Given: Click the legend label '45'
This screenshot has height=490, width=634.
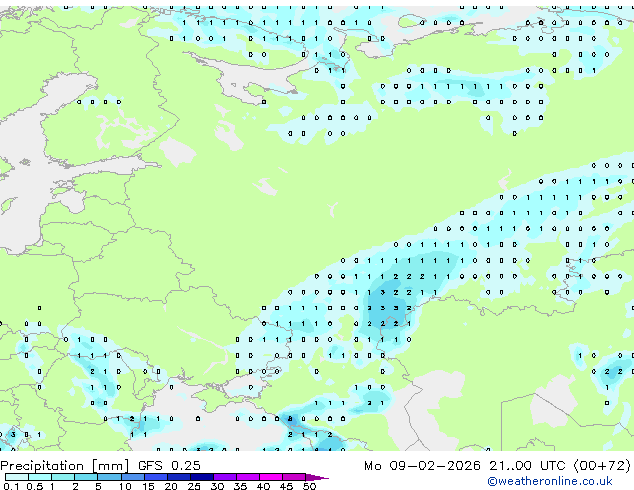Looking at the screenshot, I should pyautogui.click(x=286, y=486).
